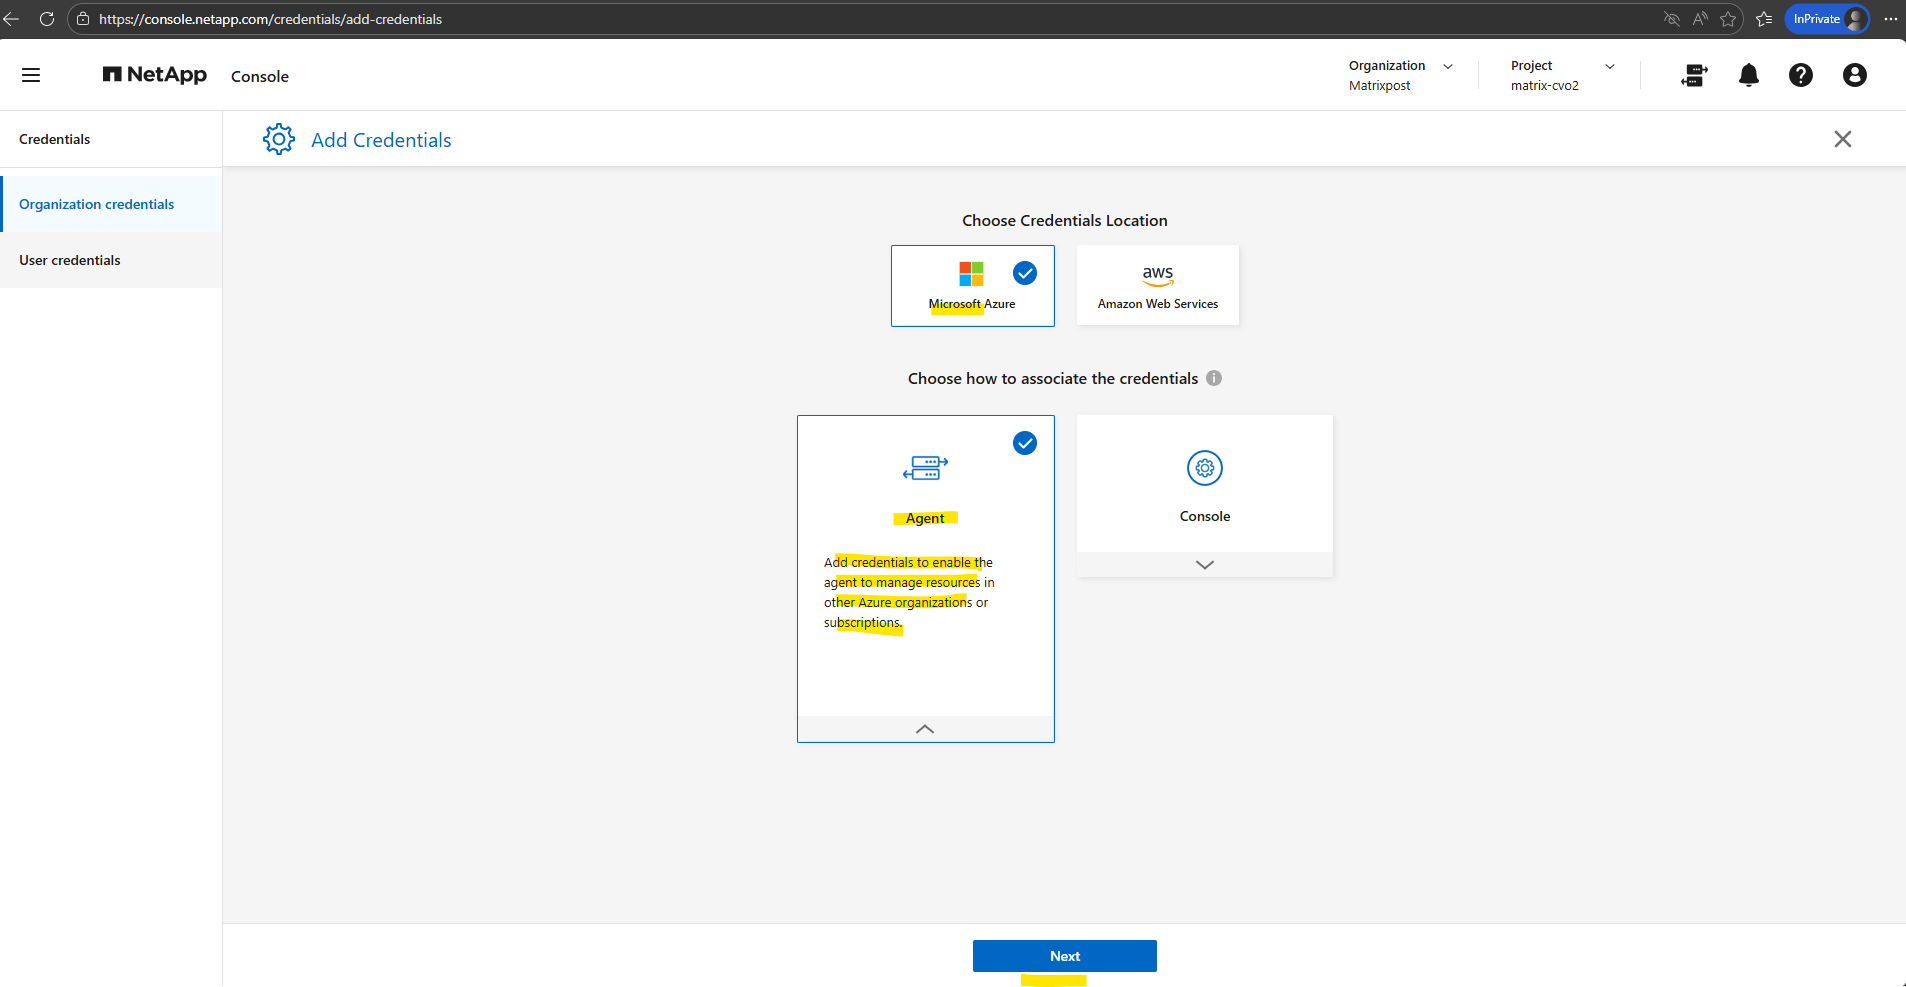Click the Credentials sidebar heading
The height and width of the screenshot is (987, 1906).
[55, 139]
